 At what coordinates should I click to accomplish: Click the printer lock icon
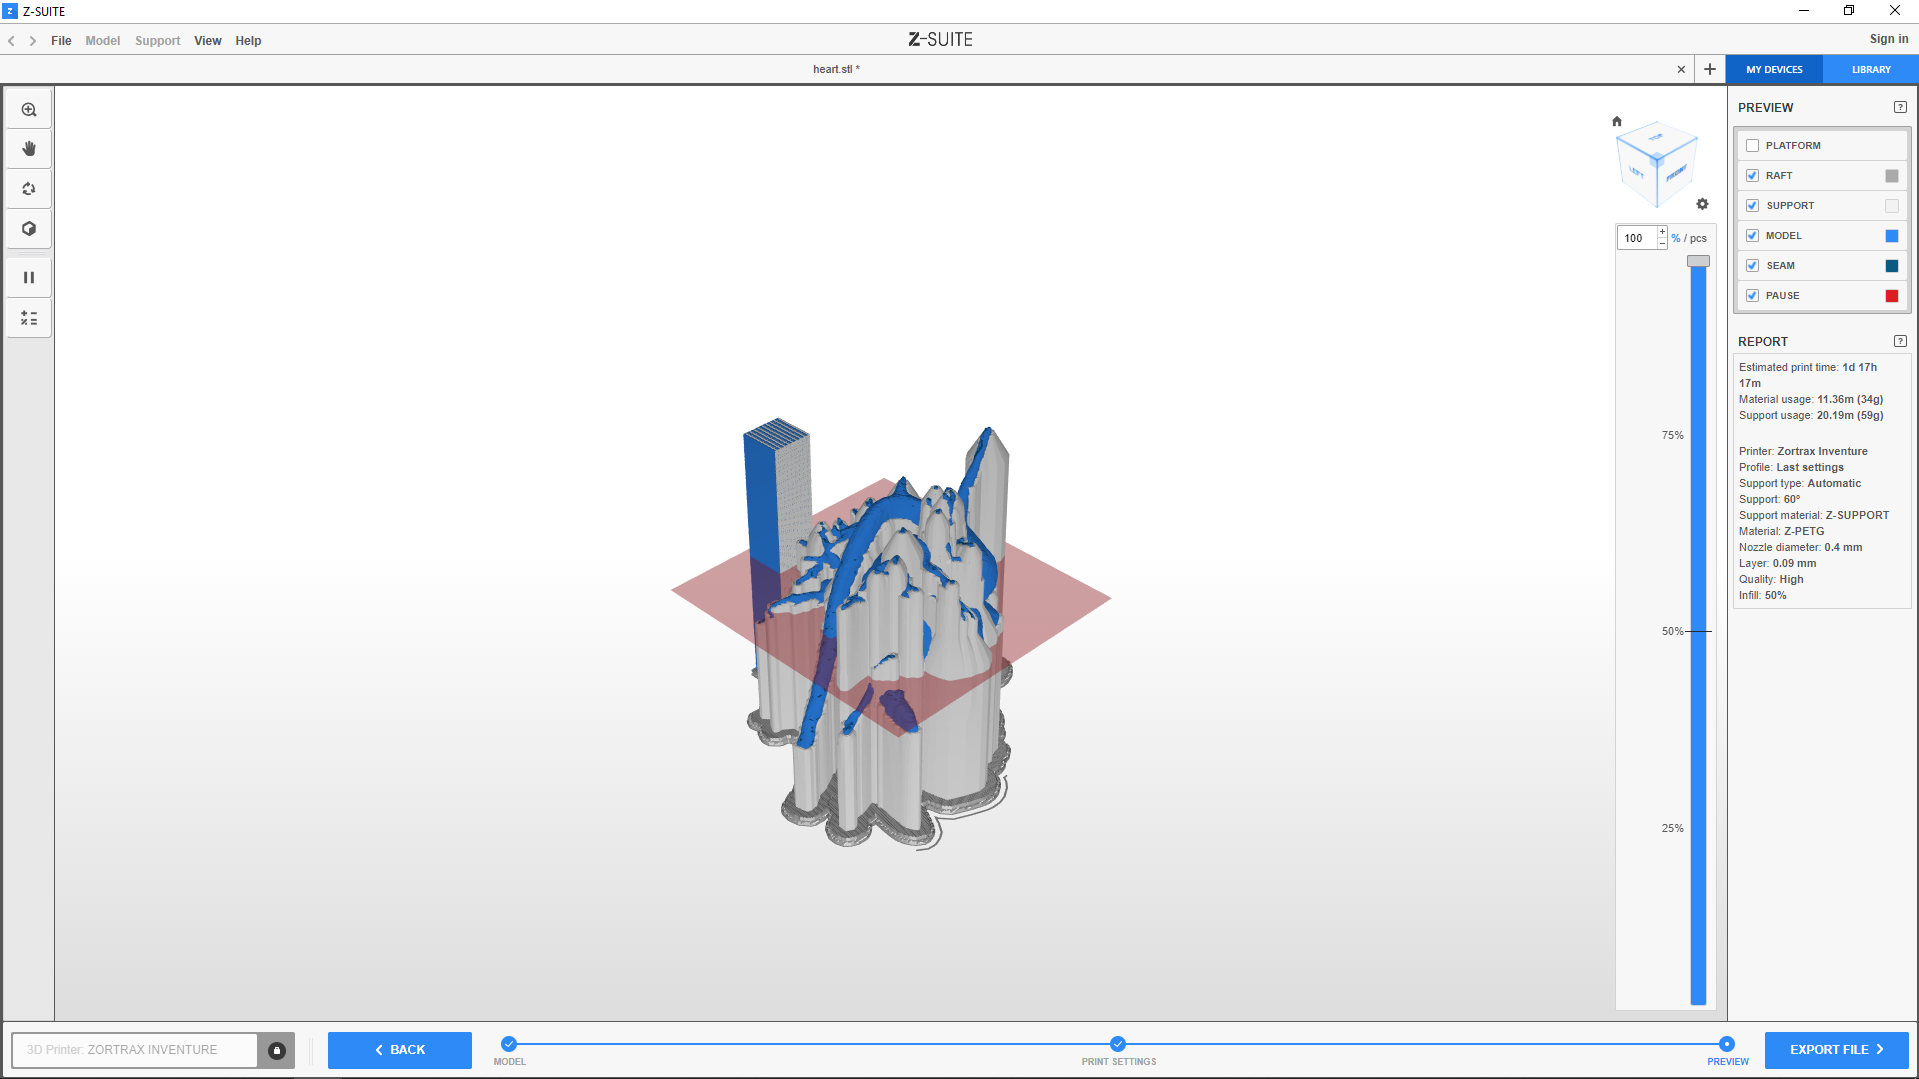277,1050
